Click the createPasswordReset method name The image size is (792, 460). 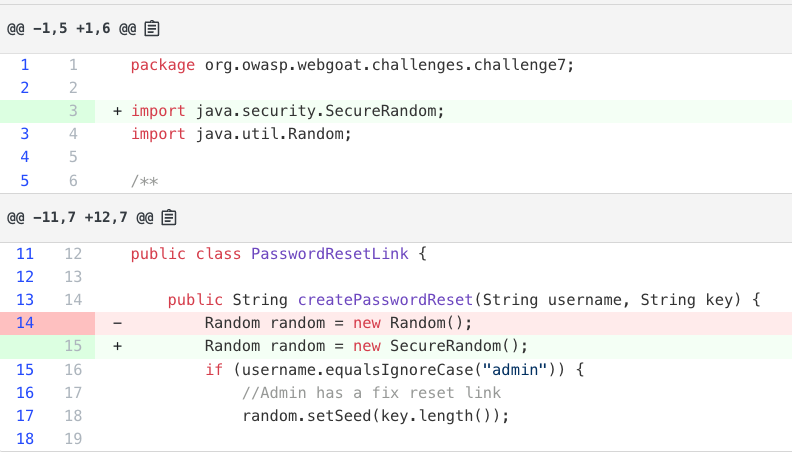click(x=385, y=300)
